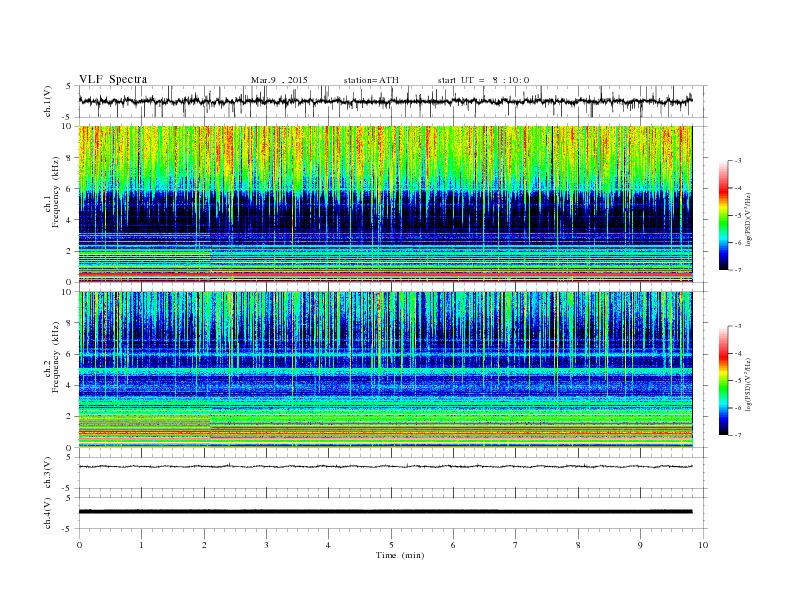The image size is (792, 612).
Task: Click the ch.1 spectrogram panel
Action: click(385, 204)
